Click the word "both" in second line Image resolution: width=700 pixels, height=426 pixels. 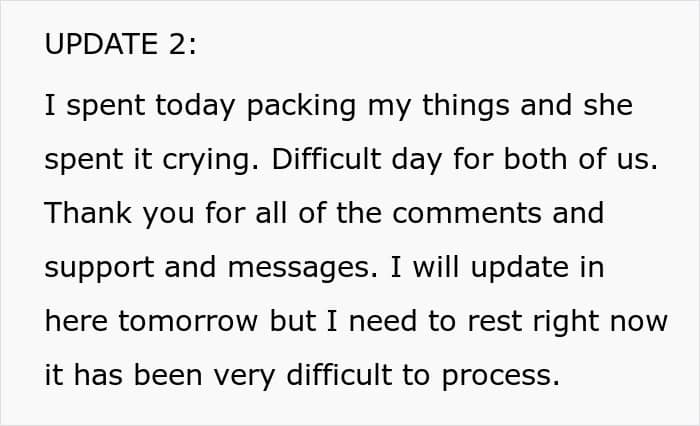(x=535, y=159)
